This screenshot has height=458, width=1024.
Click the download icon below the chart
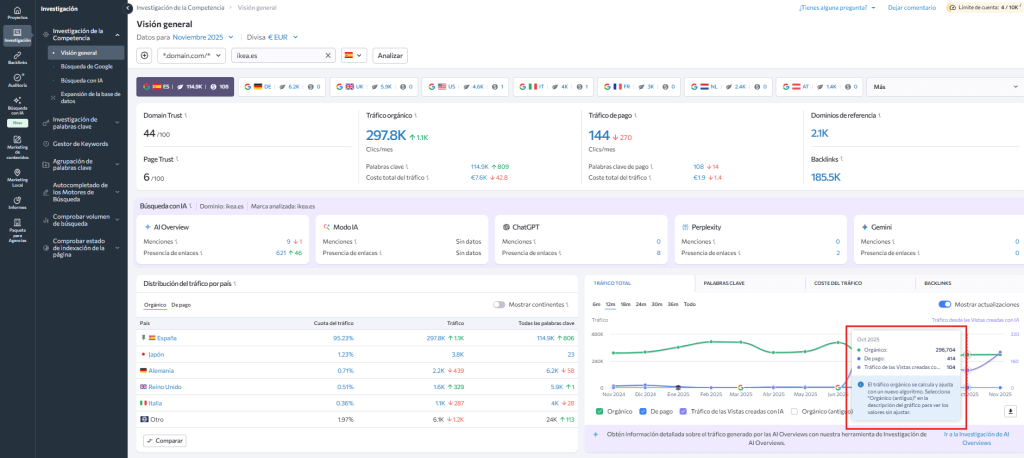(x=1010, y=410)
